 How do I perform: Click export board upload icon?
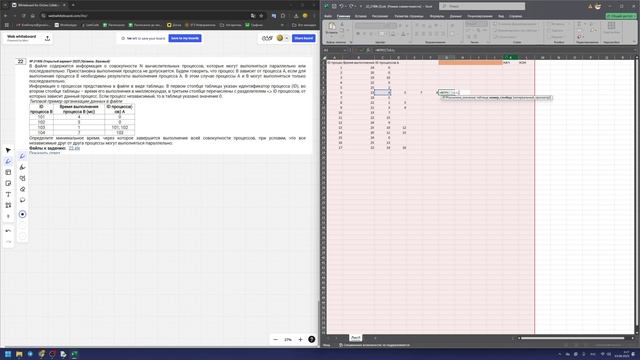(x=47, y=38)
